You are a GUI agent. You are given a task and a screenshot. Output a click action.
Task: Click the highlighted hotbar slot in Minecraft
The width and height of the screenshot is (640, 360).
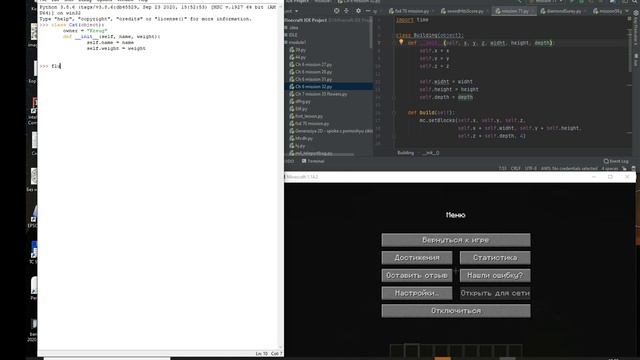click(x=411, y=351)
